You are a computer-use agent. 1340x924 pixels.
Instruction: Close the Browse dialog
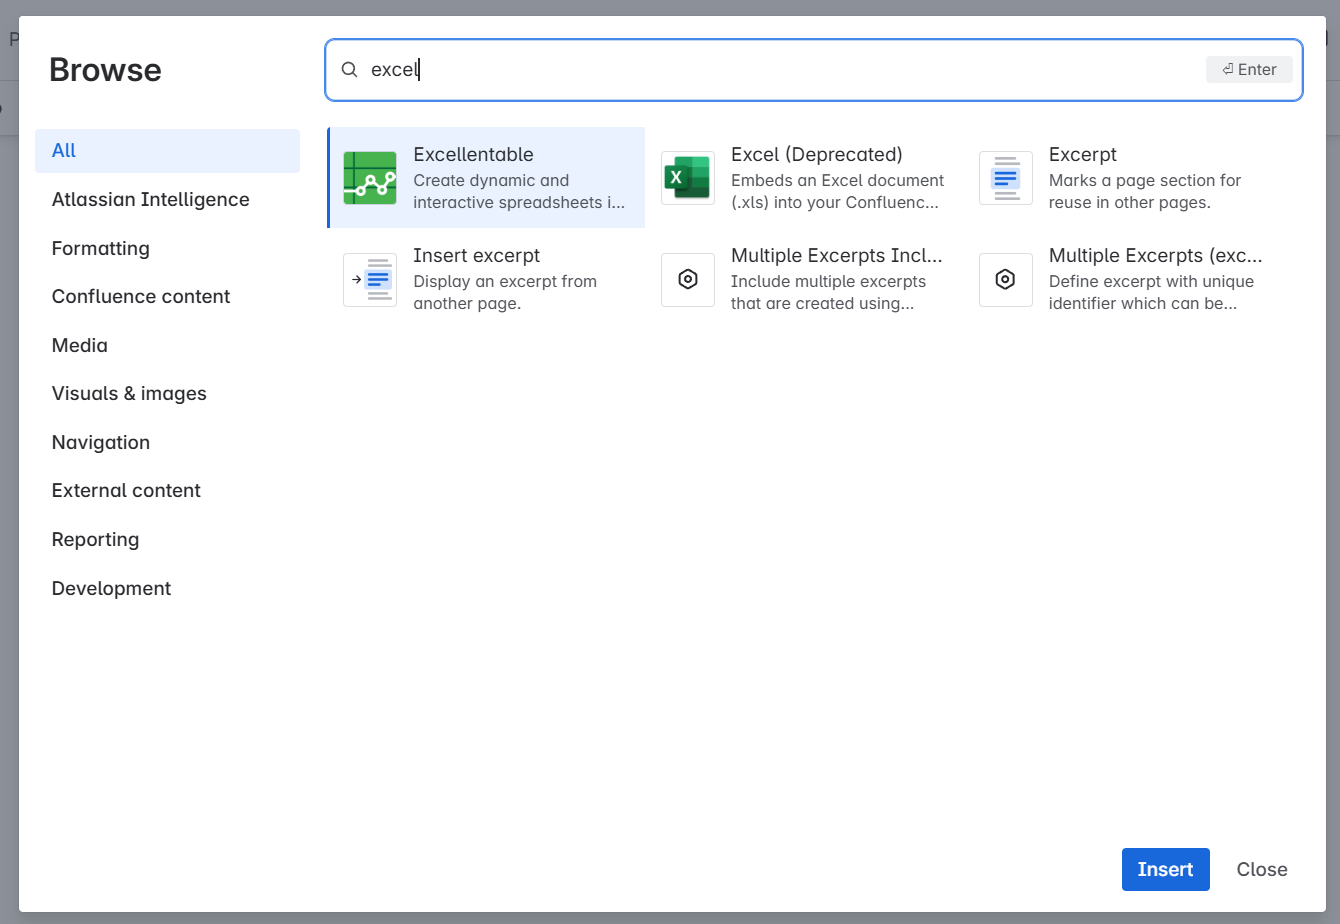[x=1262, y=869]
